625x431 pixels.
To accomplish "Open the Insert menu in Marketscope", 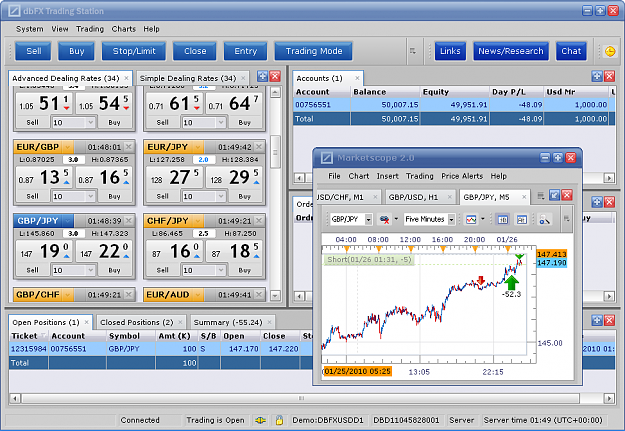I will click(387, 176).
